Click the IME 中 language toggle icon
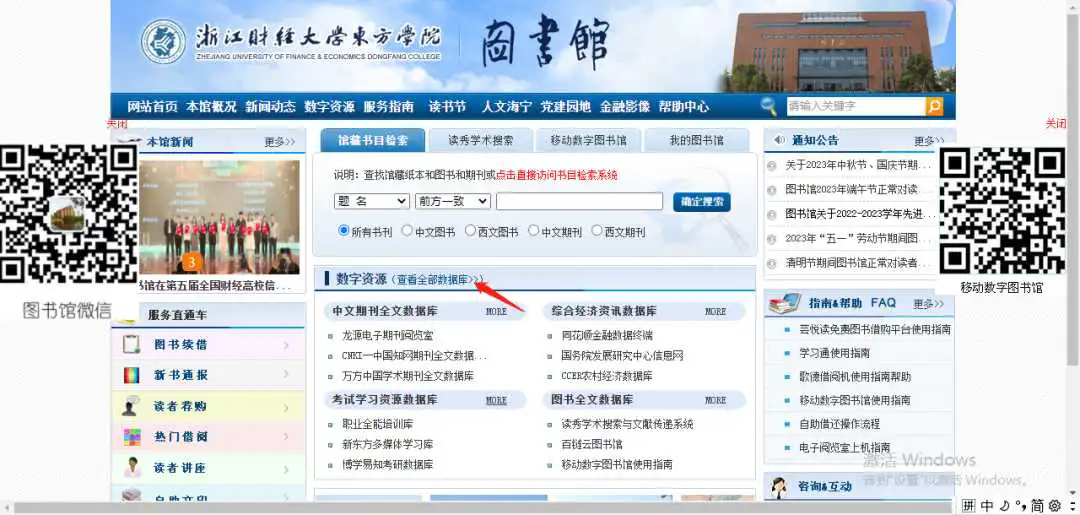 pyautogui.click(x=987, y=505)
